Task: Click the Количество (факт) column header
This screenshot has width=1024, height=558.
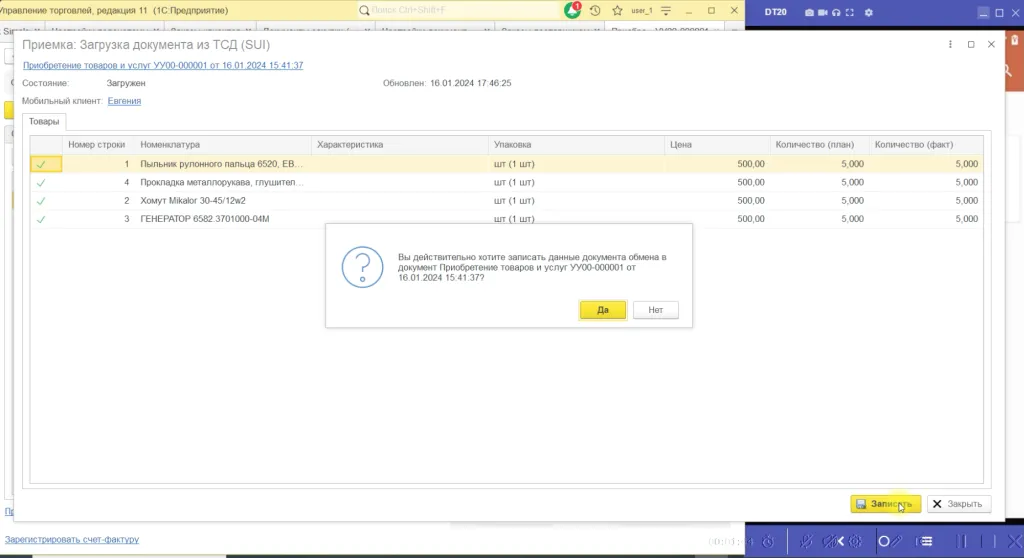Action: [x=926, y=144]
